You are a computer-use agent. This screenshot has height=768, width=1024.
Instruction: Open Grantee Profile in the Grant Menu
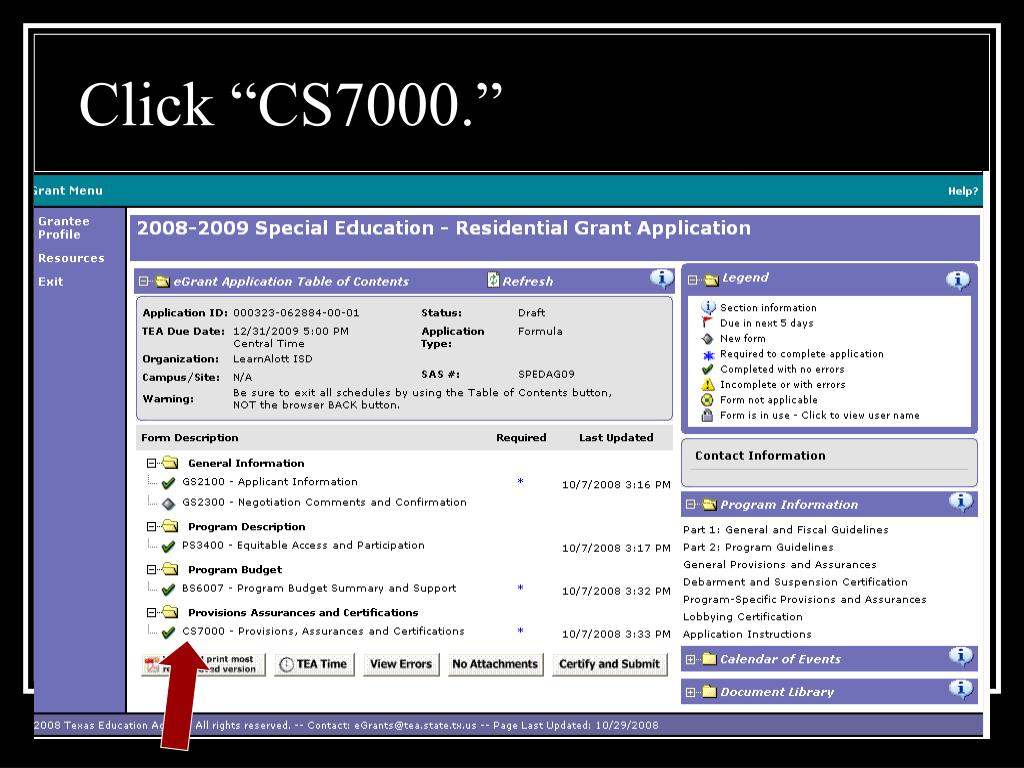tap(63, 227)
